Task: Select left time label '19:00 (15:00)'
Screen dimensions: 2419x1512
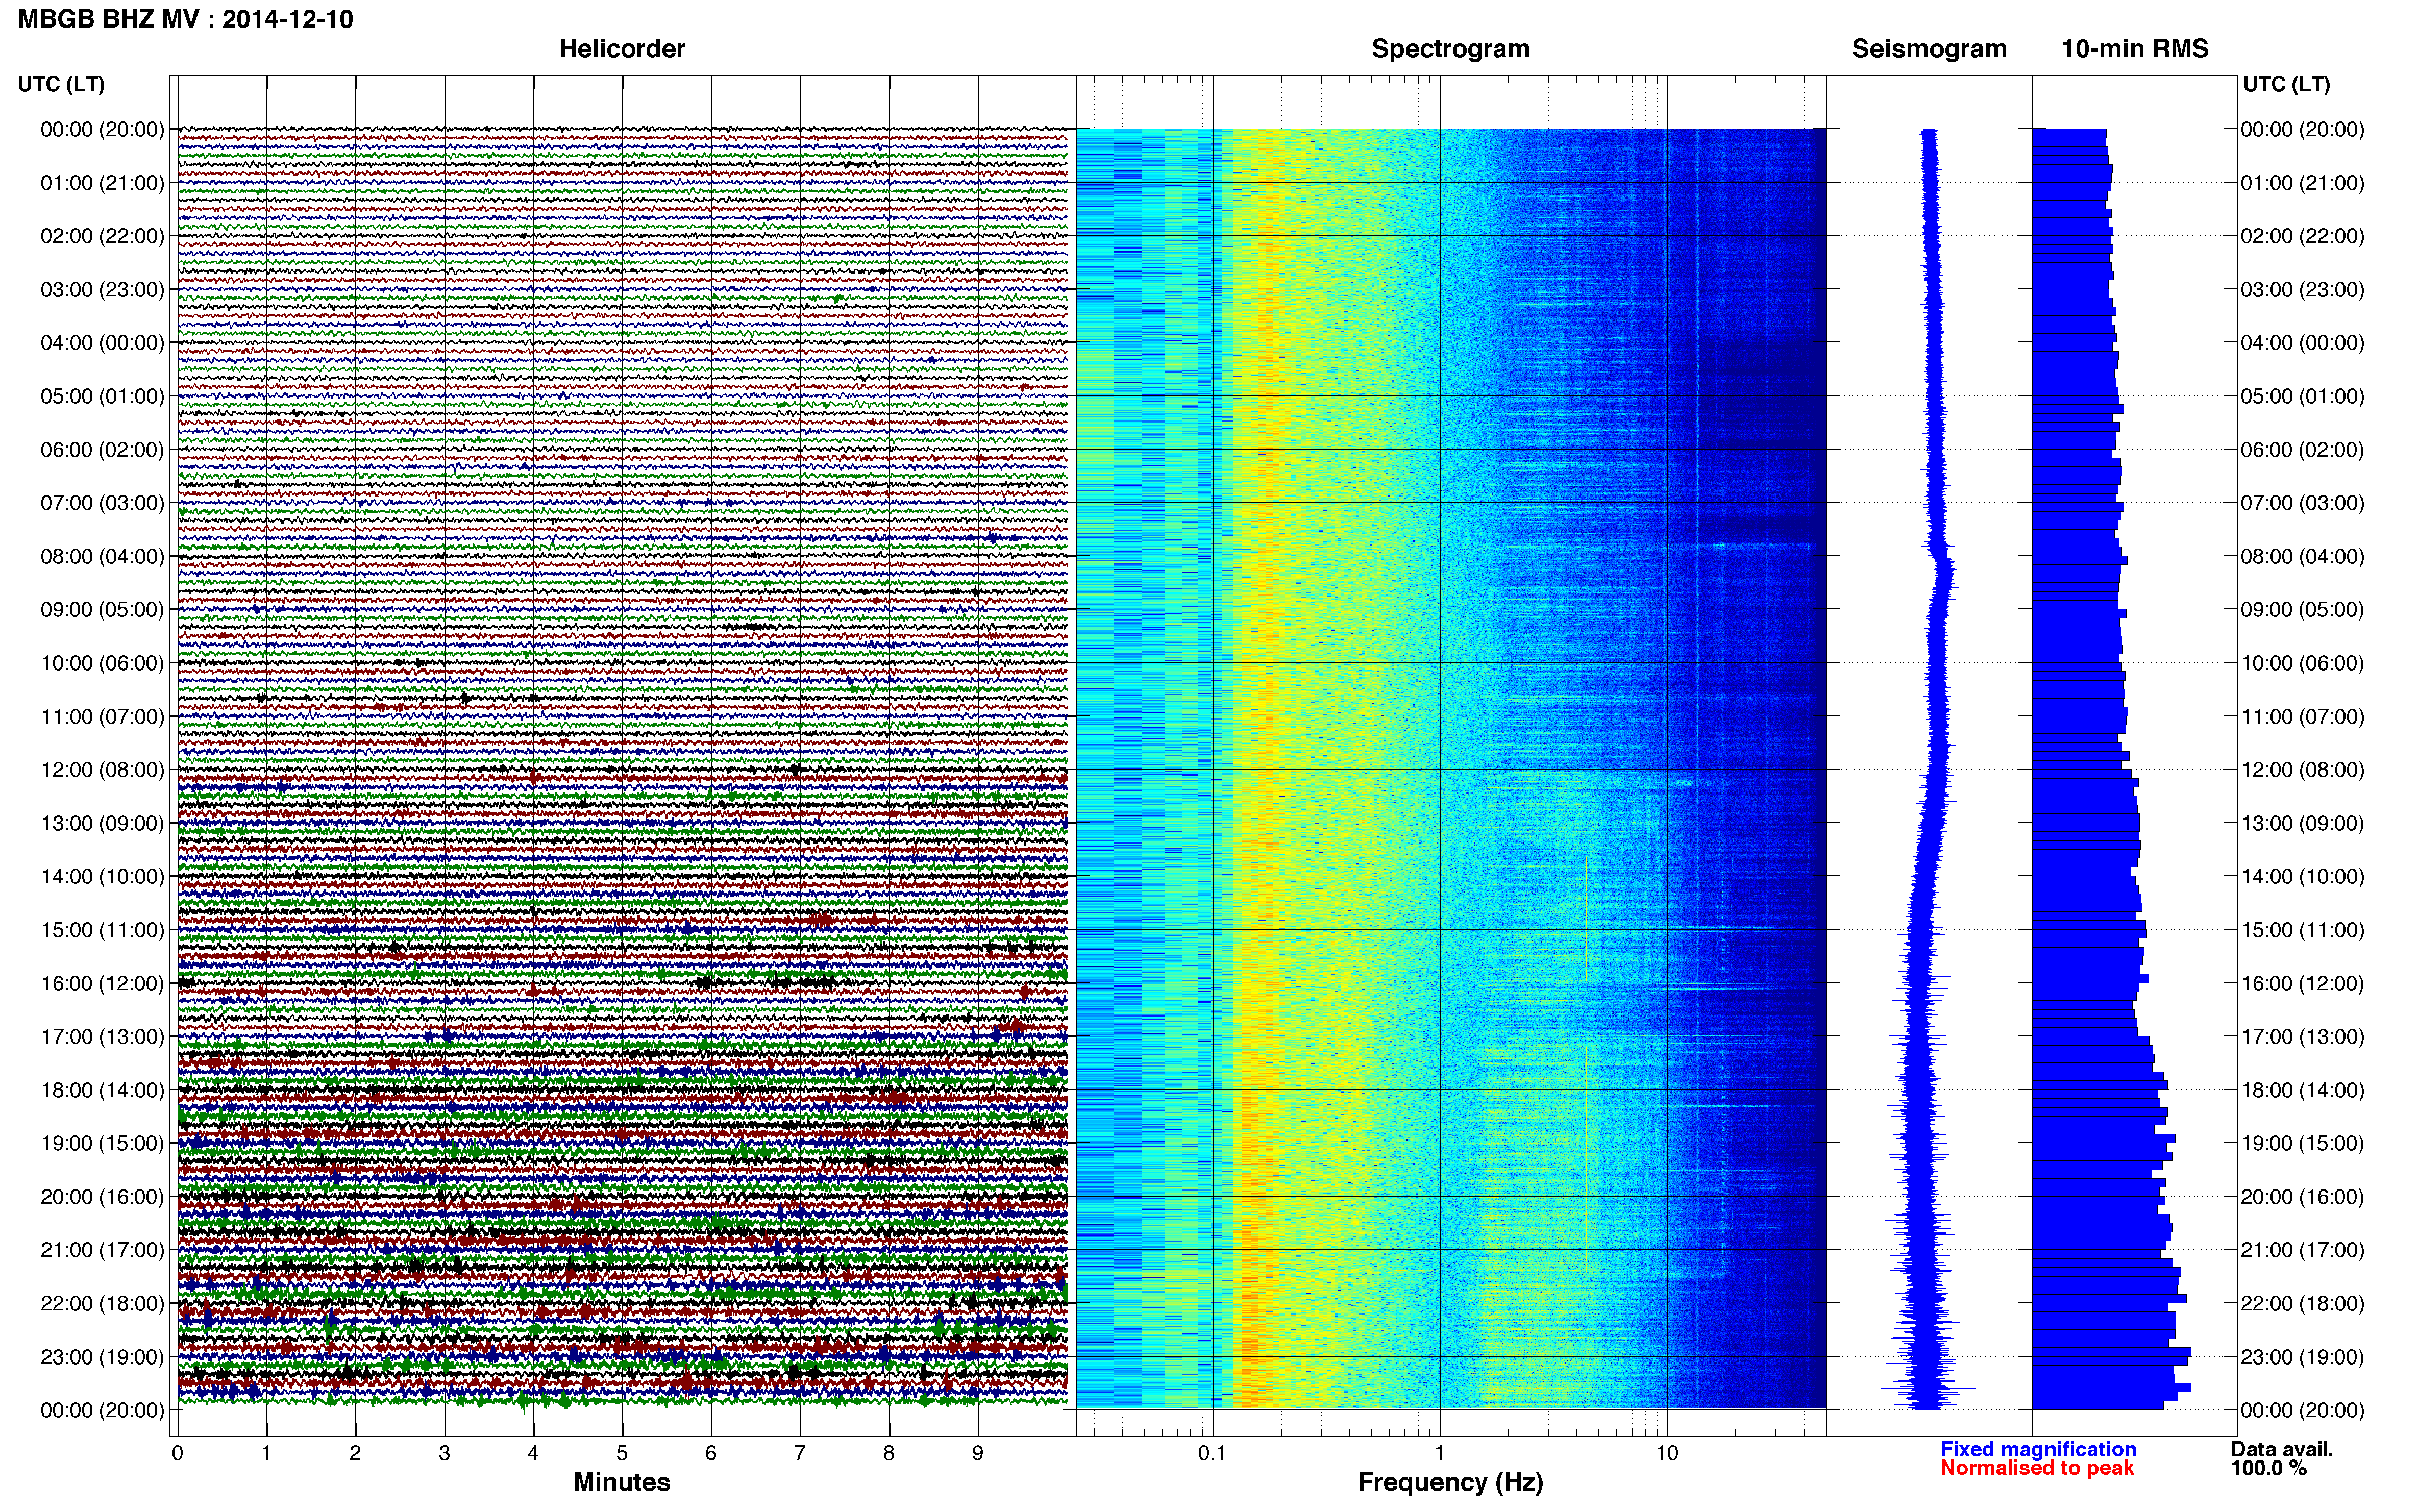Action: (x=102, y=1143)
